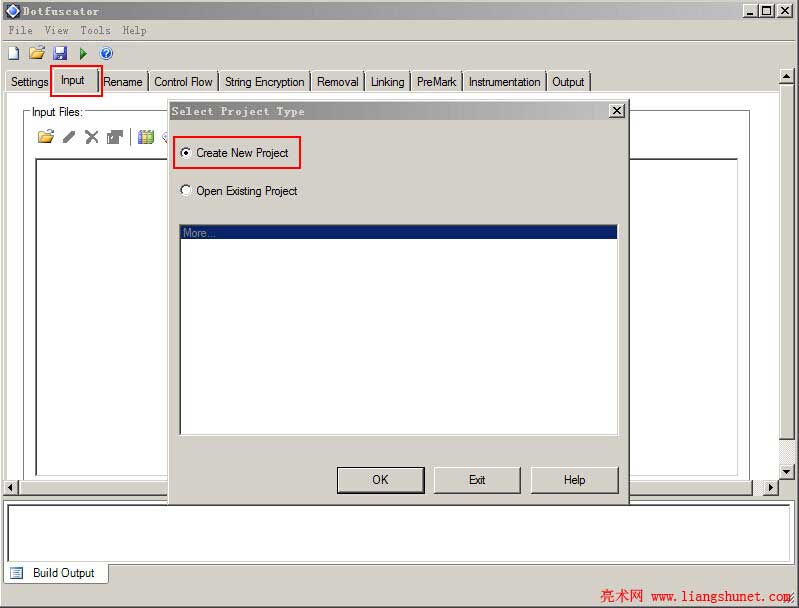799x608 pixels.
Task: Select Create New Project radio button
Action: 185,152
